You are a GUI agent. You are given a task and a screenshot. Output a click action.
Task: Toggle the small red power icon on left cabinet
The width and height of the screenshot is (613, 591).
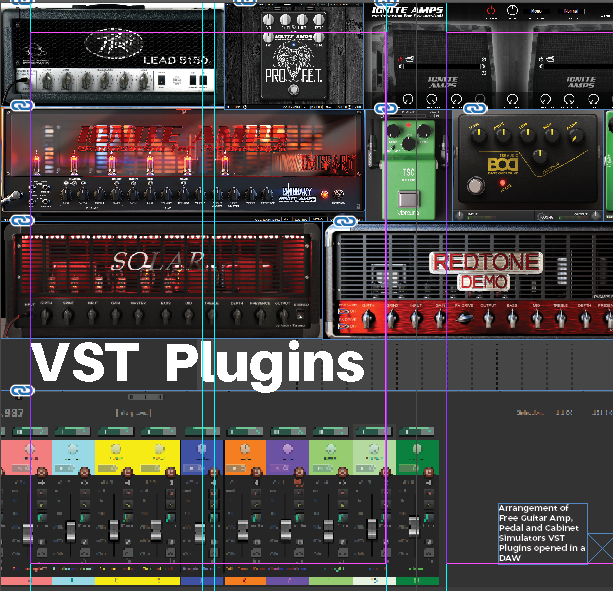(x=400, y=59)
